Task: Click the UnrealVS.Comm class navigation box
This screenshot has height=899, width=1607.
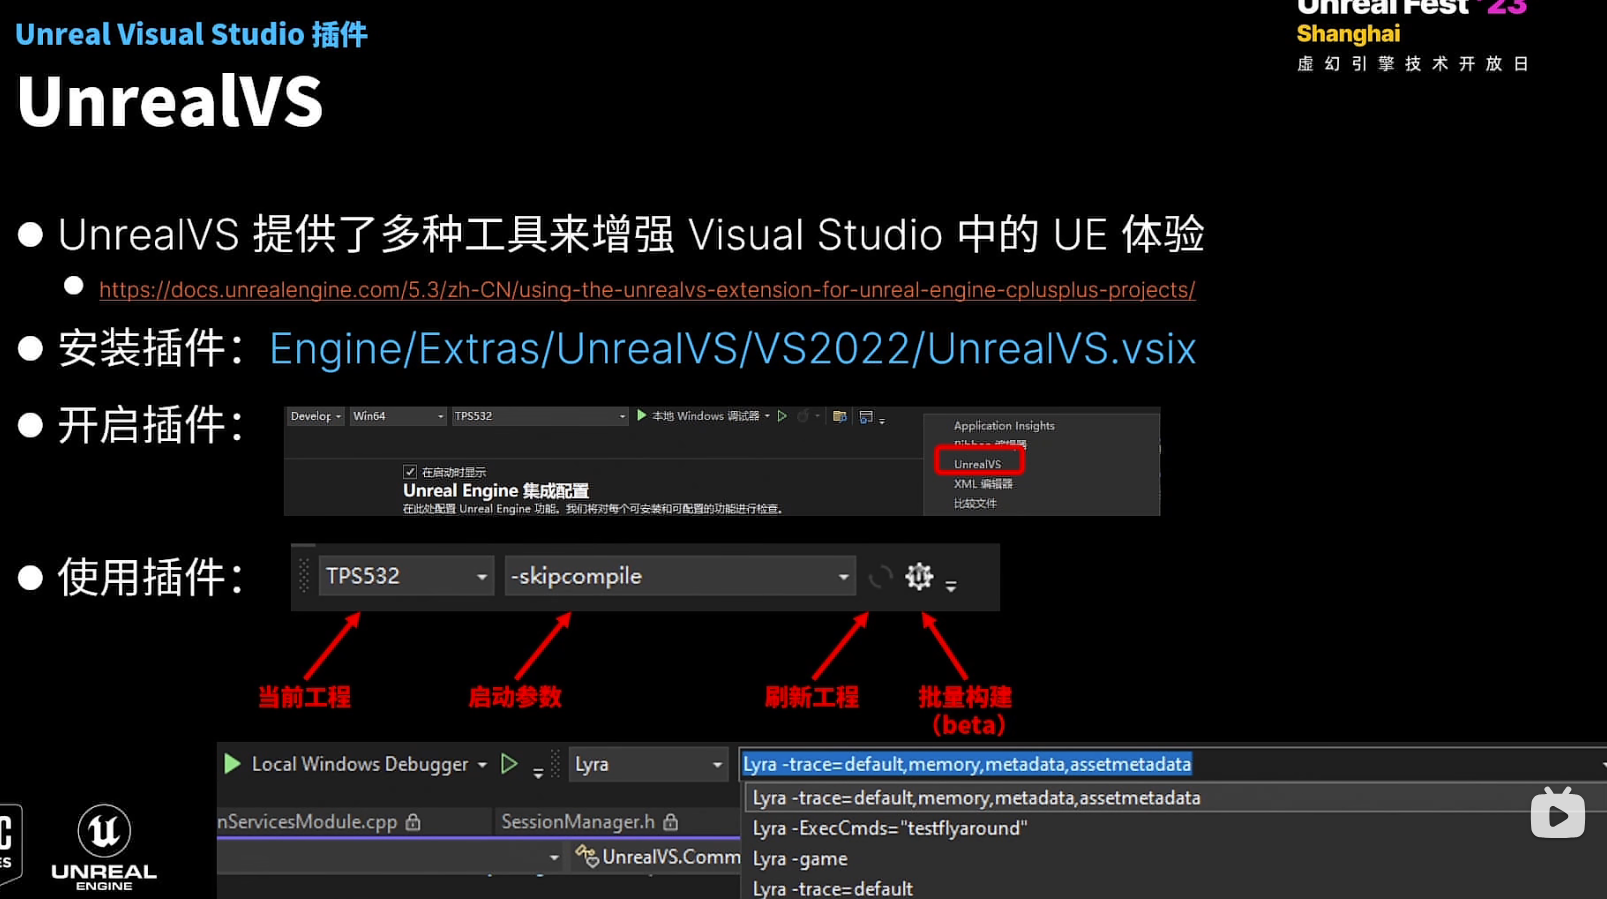Action: click(x=656, y=858)
